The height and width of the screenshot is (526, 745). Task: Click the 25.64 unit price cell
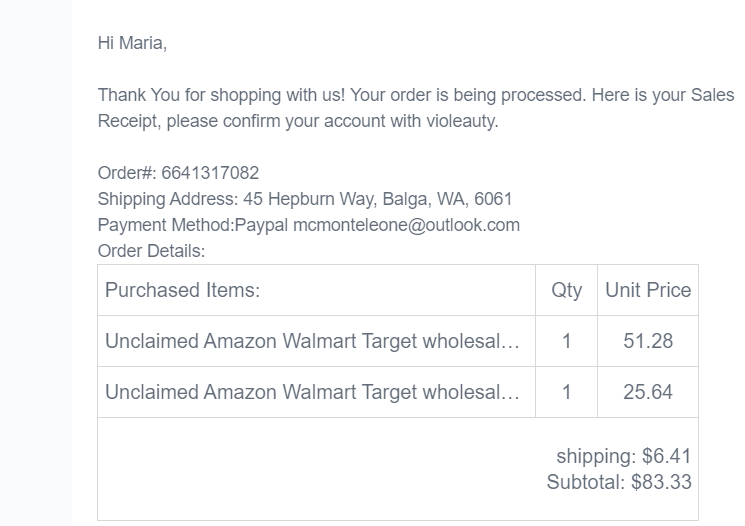point(648,392)
